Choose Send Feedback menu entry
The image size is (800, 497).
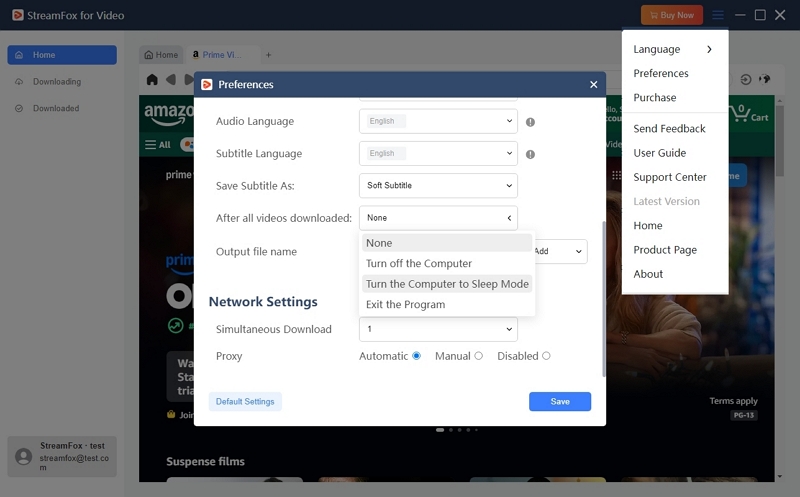(674, 129)
